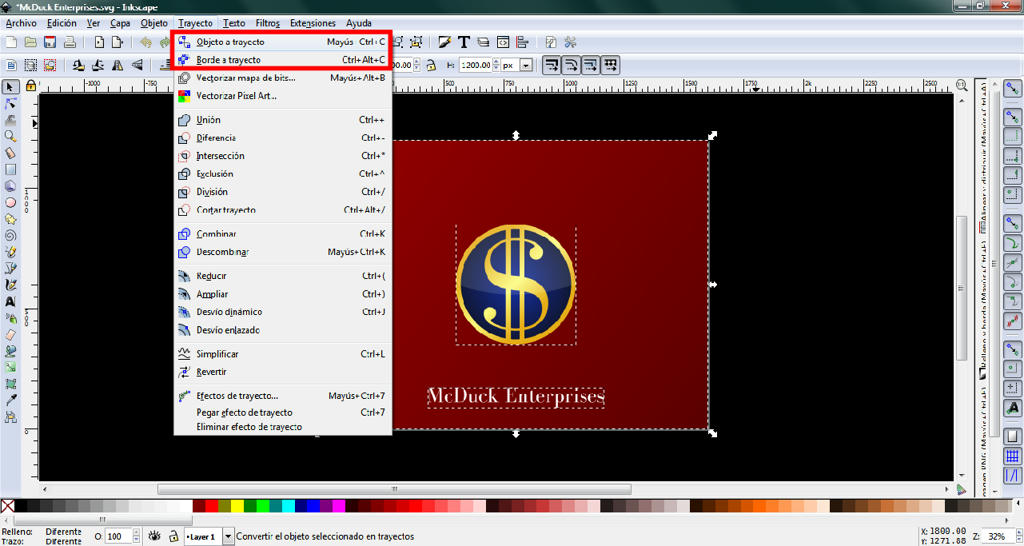
Task: Adjust the height field spinner arrows
Action: point(496,65)
